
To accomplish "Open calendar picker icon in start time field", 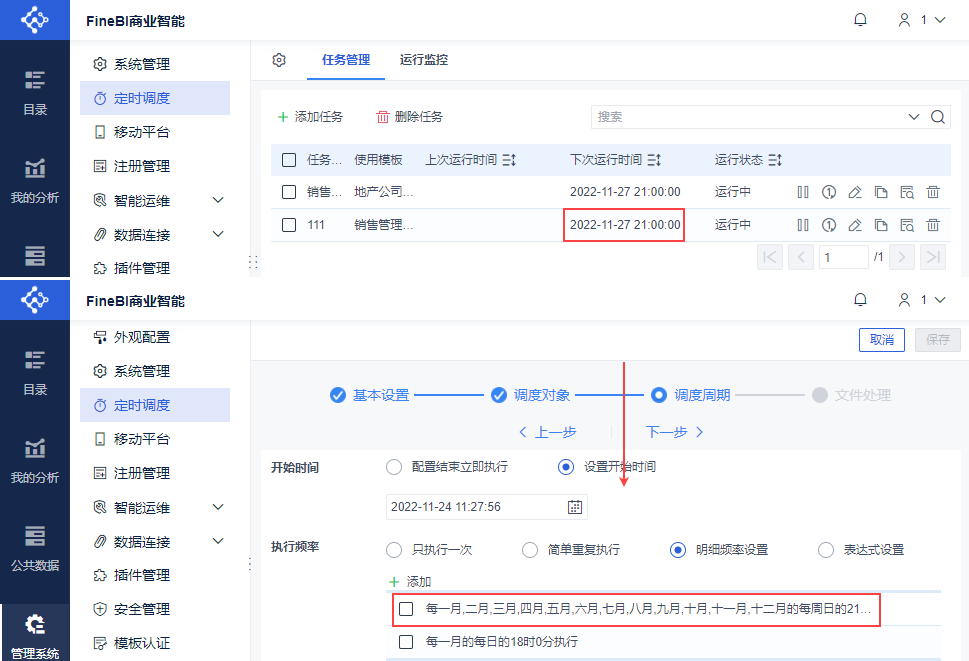I will coord(575,507).
